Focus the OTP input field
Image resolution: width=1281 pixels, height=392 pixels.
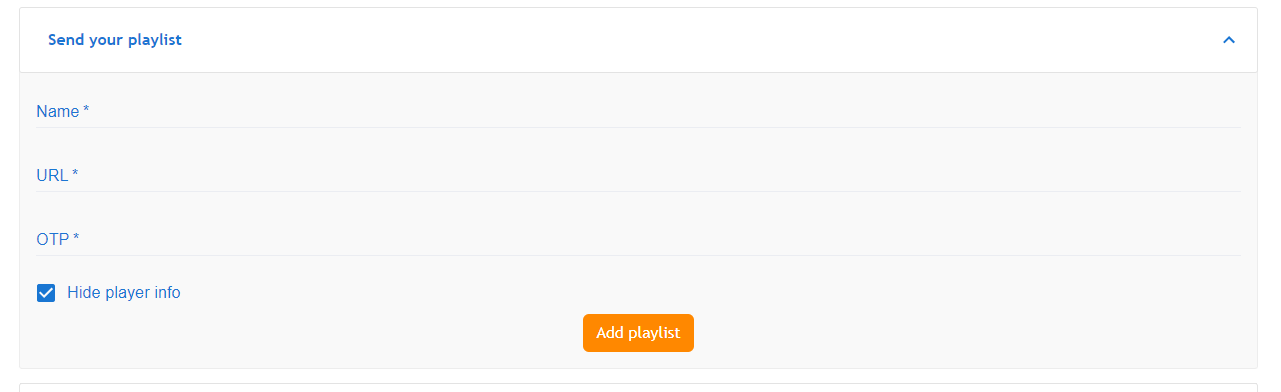click(638, 240)
